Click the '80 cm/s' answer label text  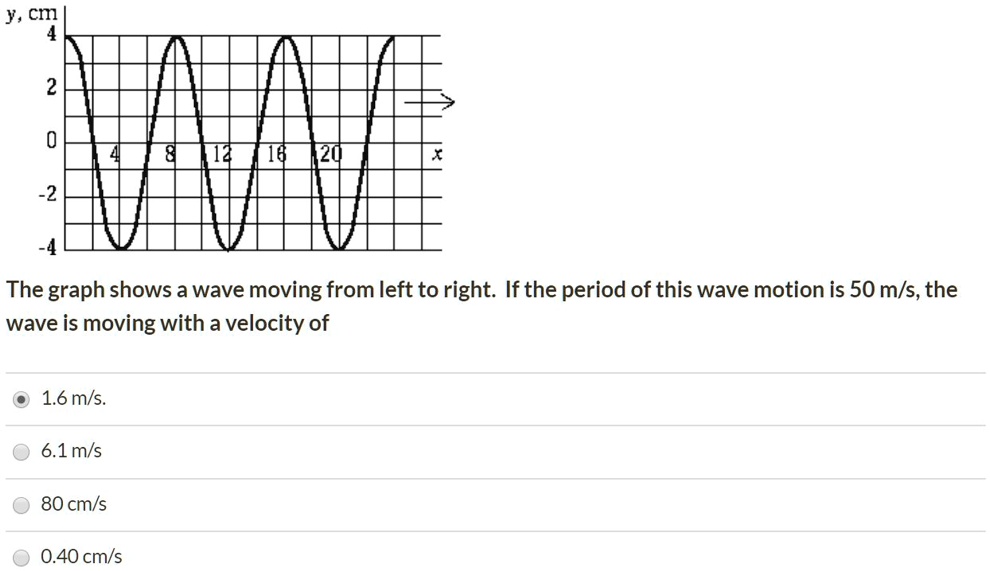point(74,503)
